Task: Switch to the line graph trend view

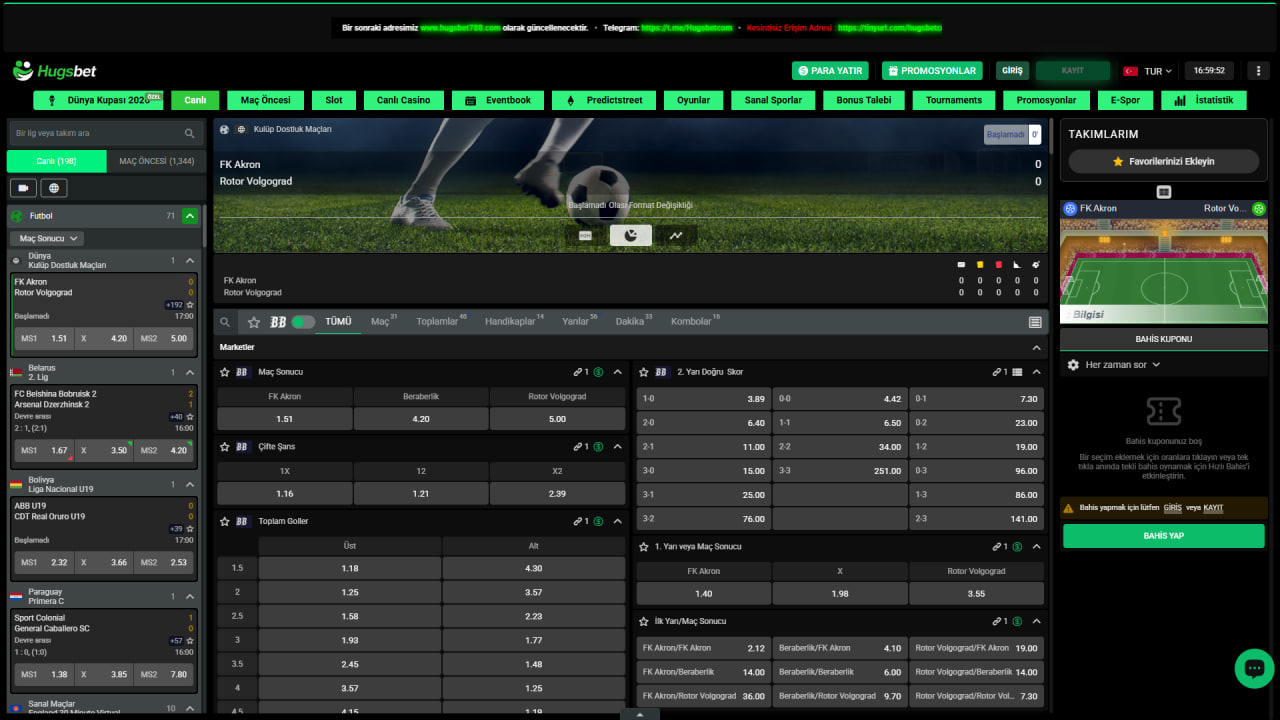Action: coord(677,235)
